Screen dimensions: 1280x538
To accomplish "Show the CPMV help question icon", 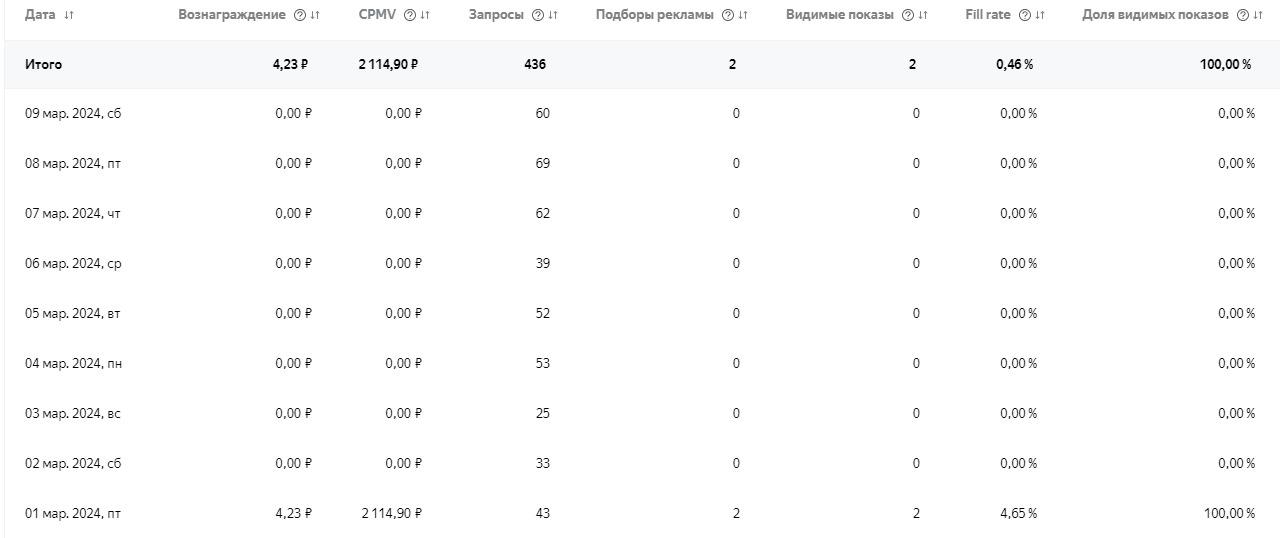I will tap(410, 15).
